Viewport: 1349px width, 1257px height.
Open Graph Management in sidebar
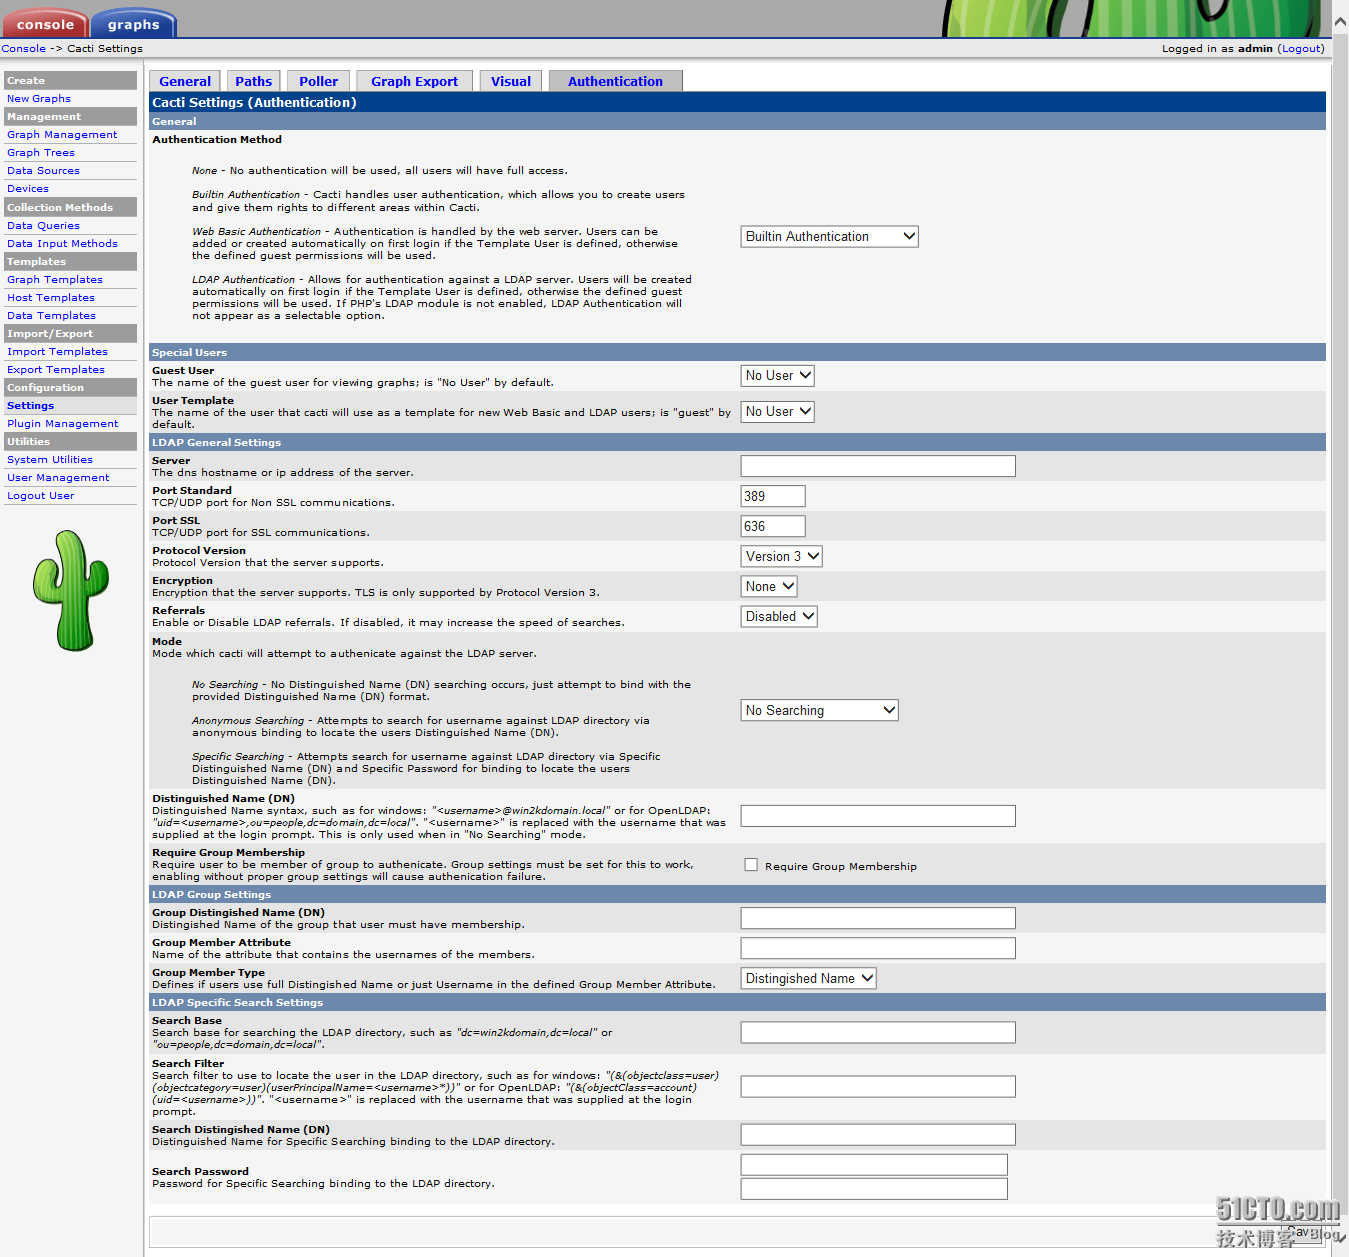[x=62, y=134]
